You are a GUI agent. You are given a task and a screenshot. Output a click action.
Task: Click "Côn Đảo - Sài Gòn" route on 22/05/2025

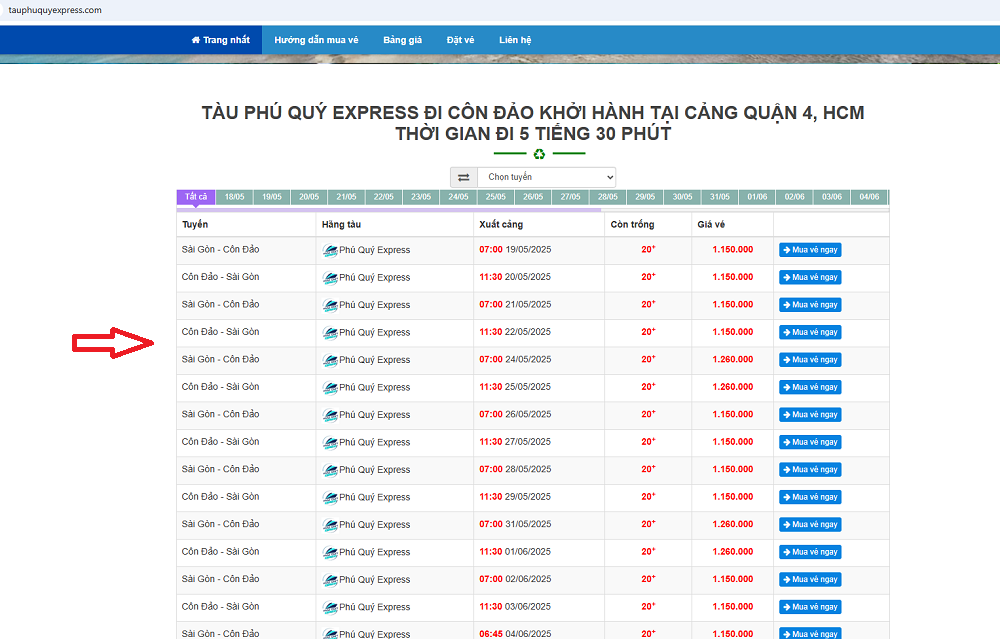[x=221, y=332]
